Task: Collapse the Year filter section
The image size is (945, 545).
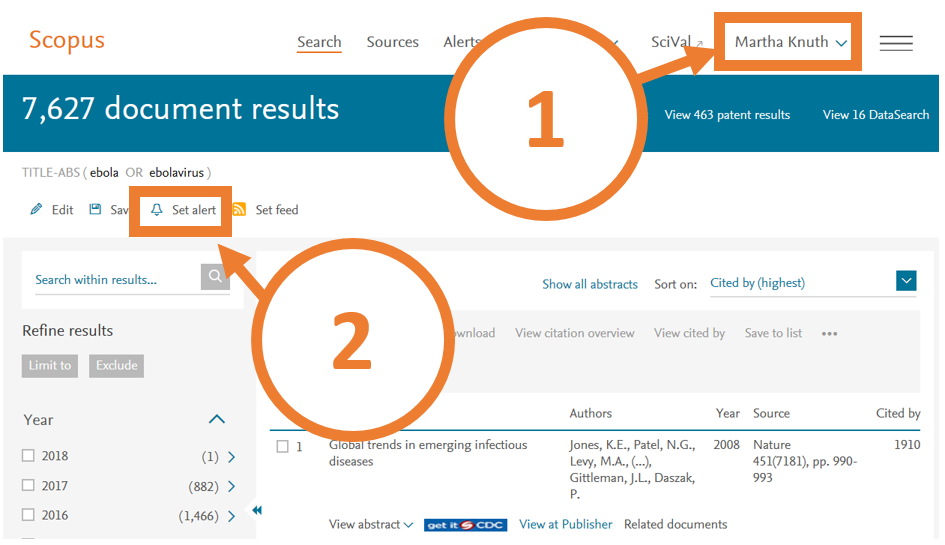Action: tap(217, 420)
